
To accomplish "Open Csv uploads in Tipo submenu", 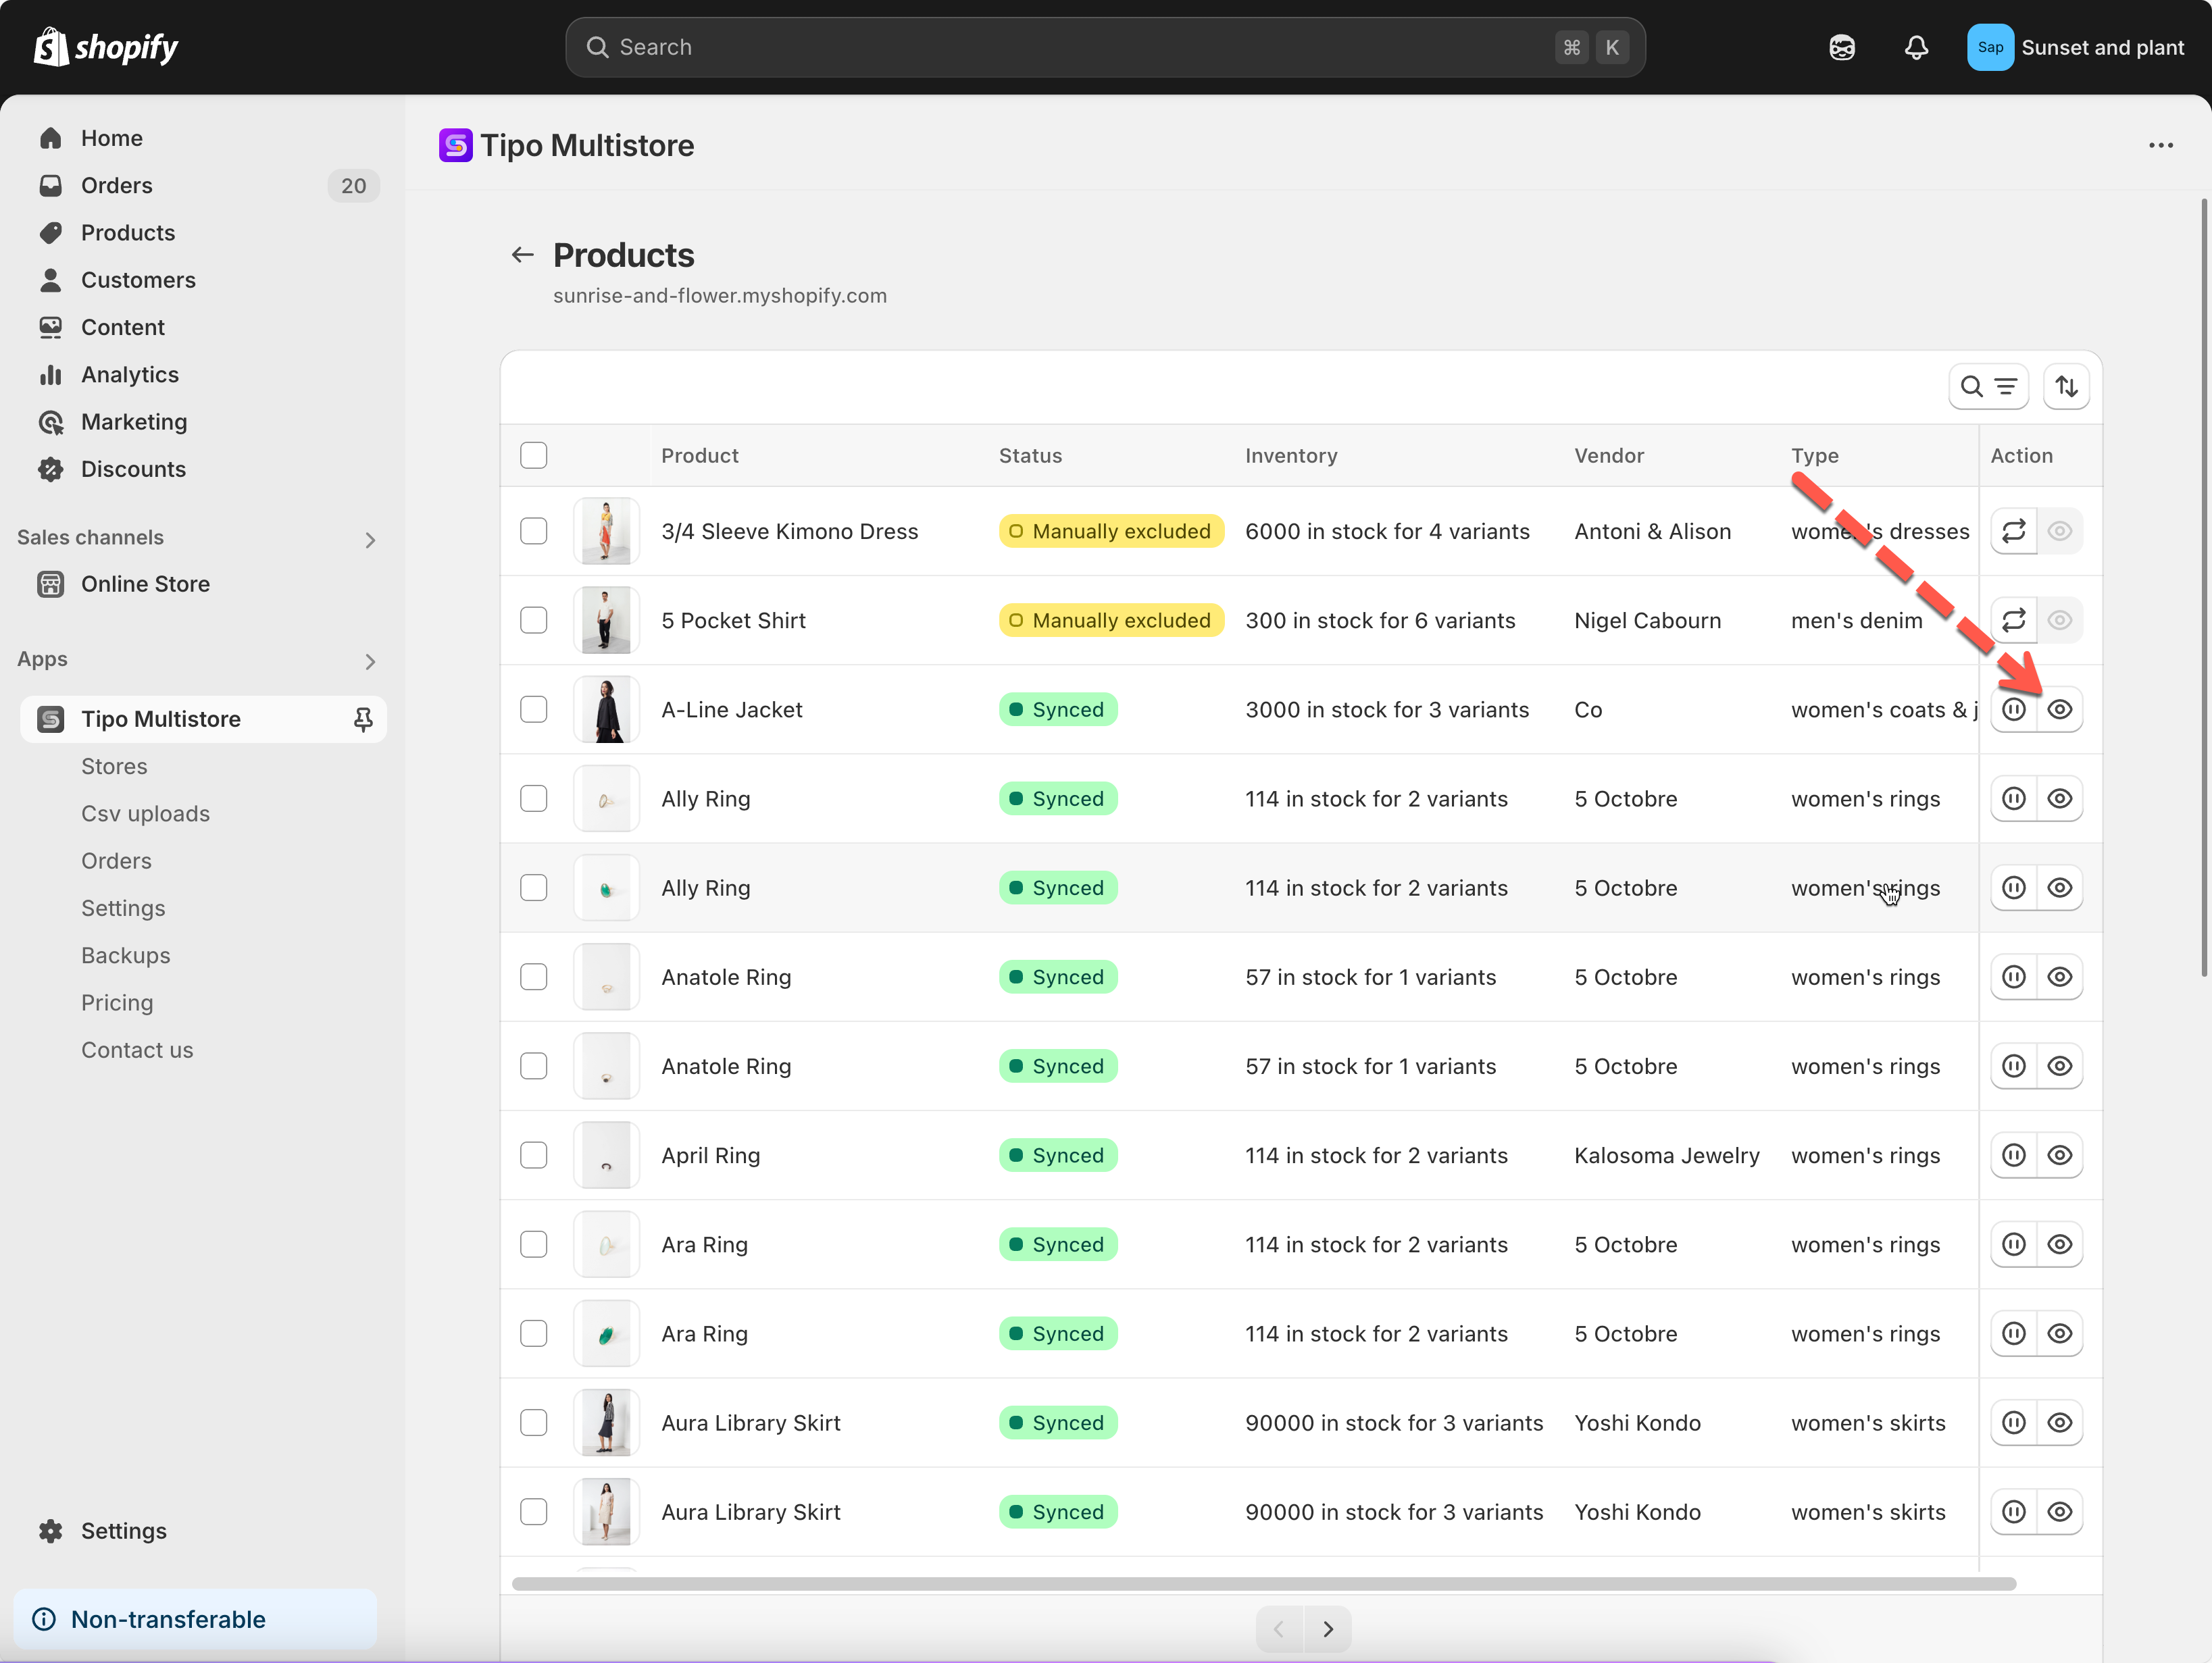I will pyautogui.click(x=146, y=813).
